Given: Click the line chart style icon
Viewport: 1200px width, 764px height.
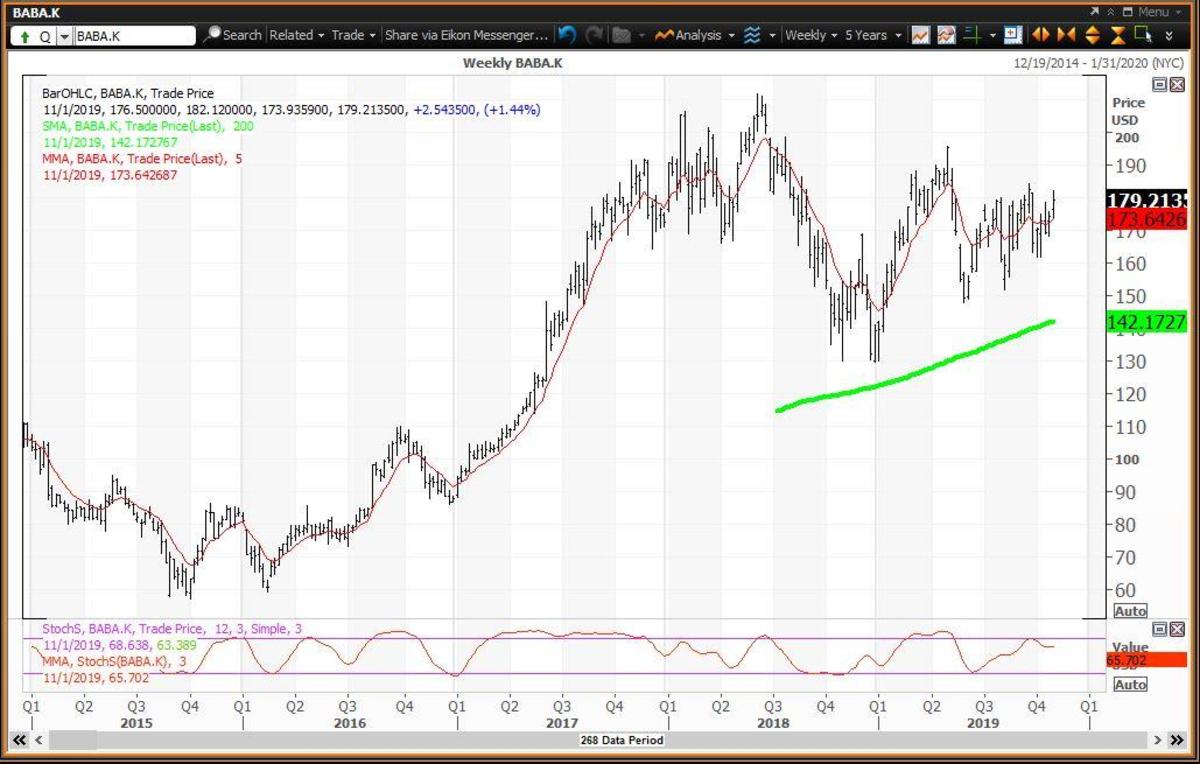Looking at the screenshot, I should coord(920,35).
